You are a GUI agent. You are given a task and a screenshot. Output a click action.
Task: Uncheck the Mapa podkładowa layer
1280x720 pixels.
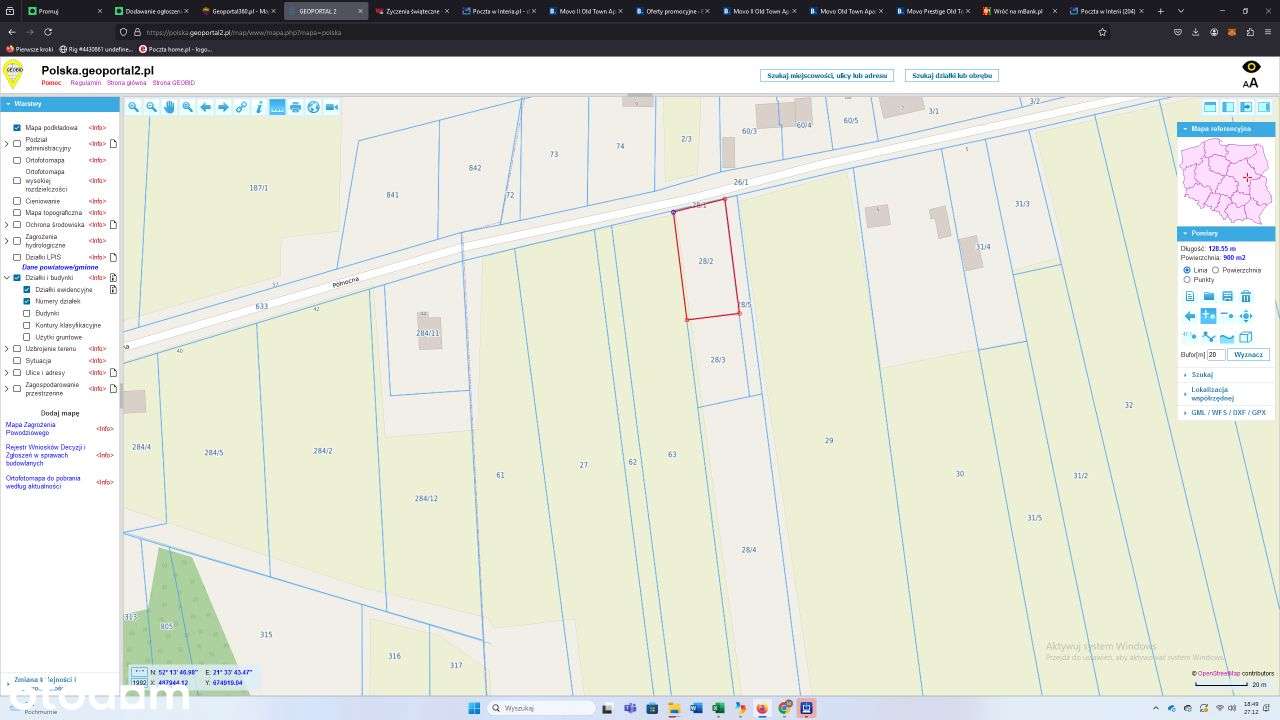coord(16,127)
